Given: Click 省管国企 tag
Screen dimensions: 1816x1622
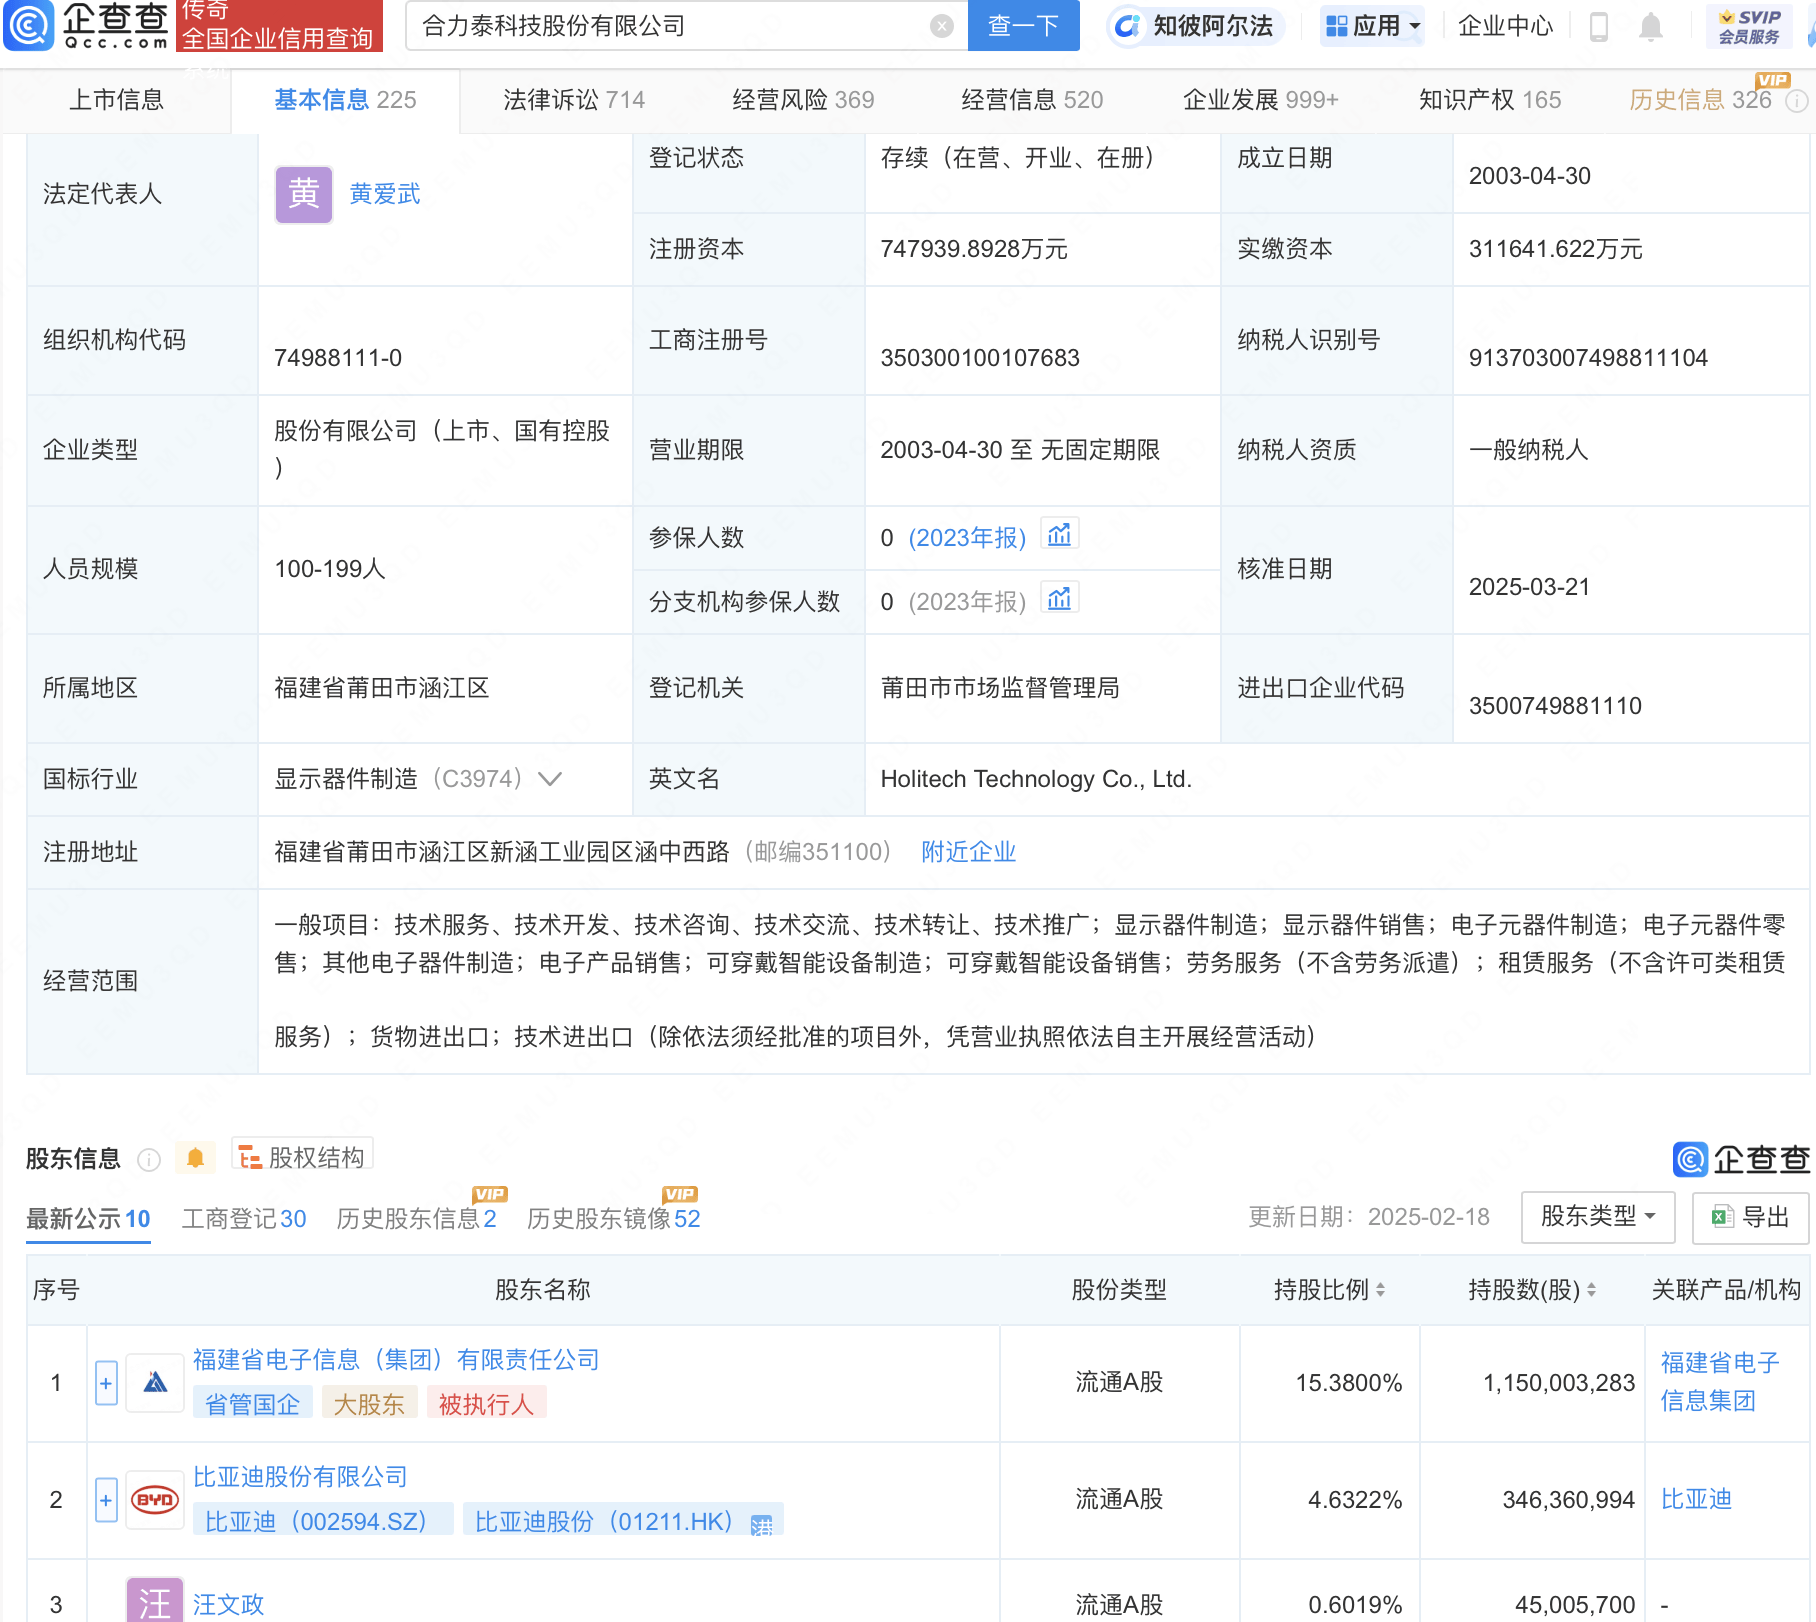Looking at the screenshot, I should pos(252,1404).
